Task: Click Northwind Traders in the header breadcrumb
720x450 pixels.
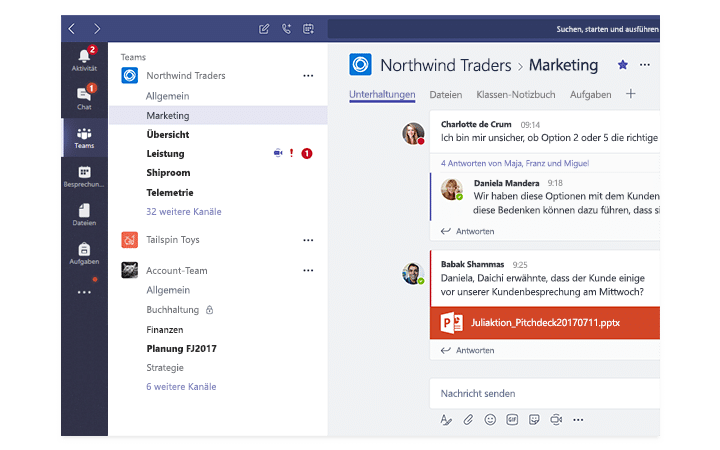Action: pyautogui.click(x=445, y=65)
